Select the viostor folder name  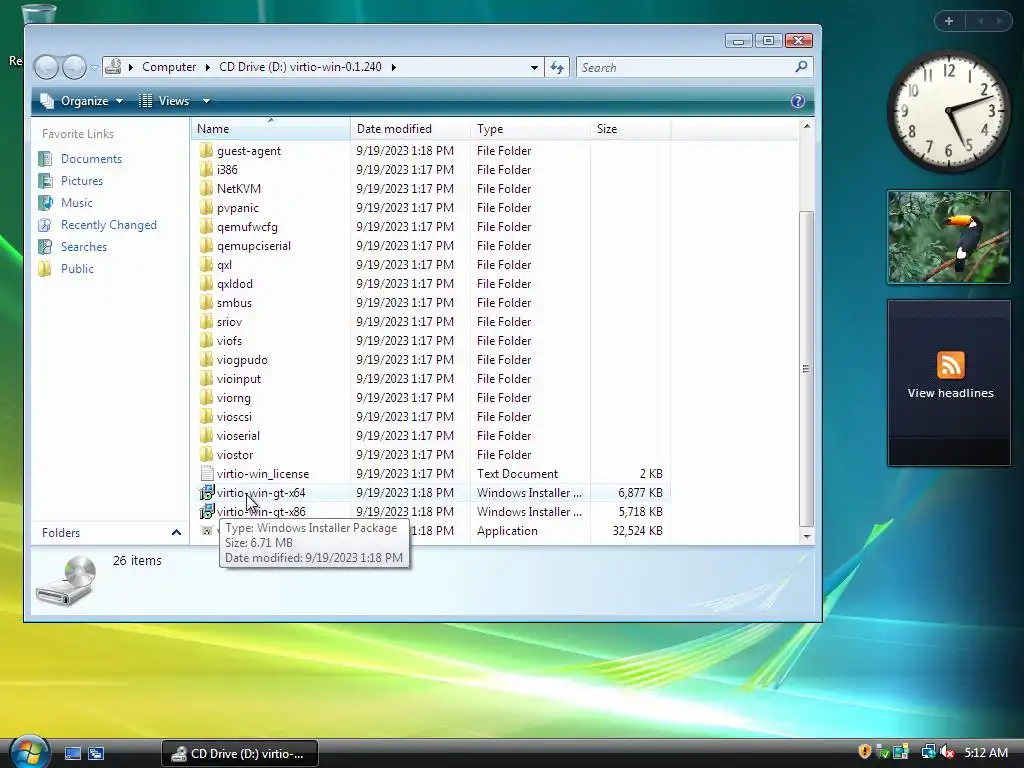point(235,455)
